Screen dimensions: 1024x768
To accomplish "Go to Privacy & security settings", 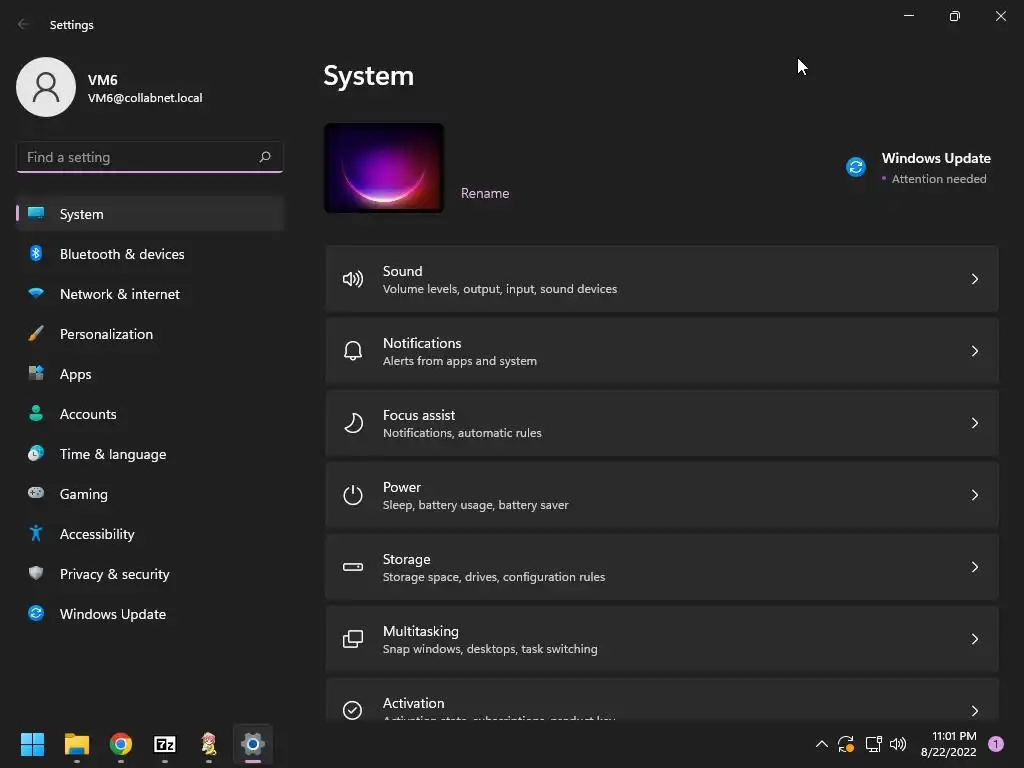I will [x=150, y=574].
